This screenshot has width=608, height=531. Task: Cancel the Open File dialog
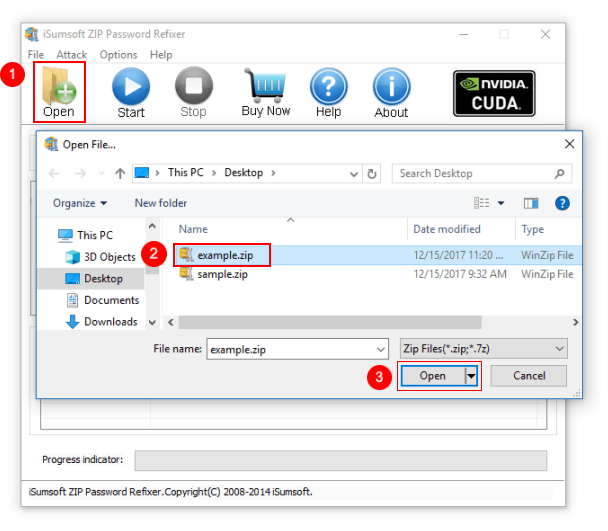529,375
